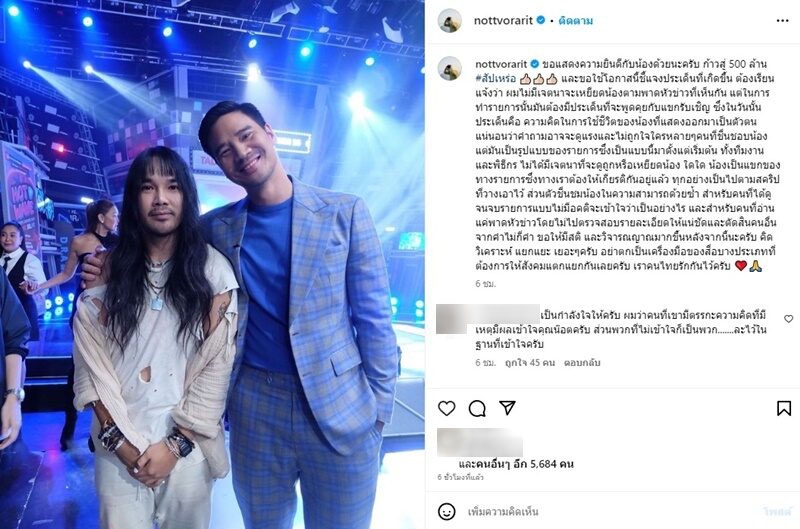View the ถูกใจ 45 คน comment likes
The height and width of the screenshot is (529, 800).
[x=530, y=363]
